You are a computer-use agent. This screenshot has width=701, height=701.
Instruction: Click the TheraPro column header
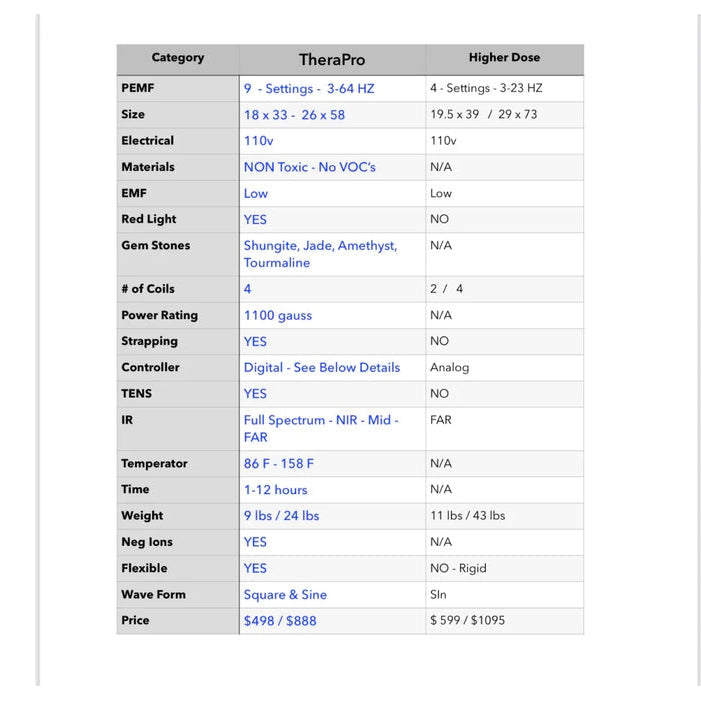tap(332, 59)
